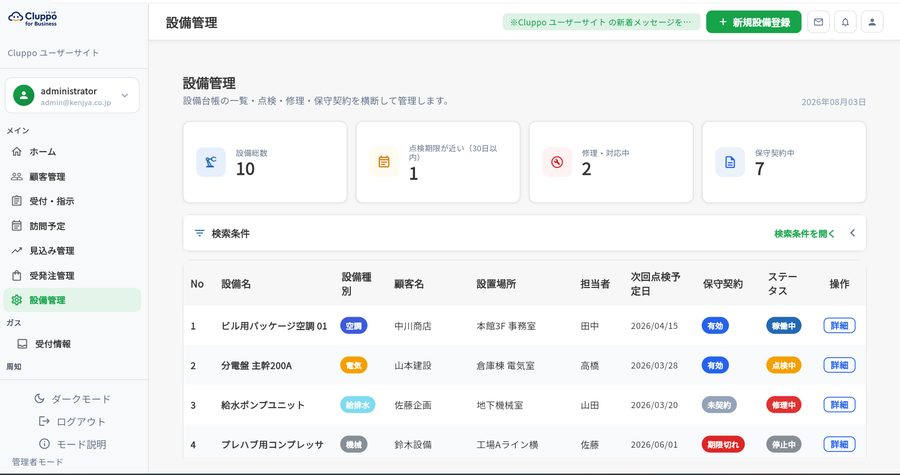Open the user profile icon

[x=872, y=22]
